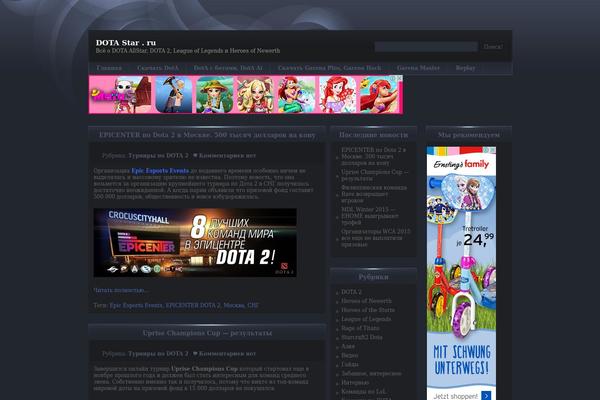This screenshot has width=600, height=400.
Task: Open the Garena Master menu item
Action: tap(418, 68)
